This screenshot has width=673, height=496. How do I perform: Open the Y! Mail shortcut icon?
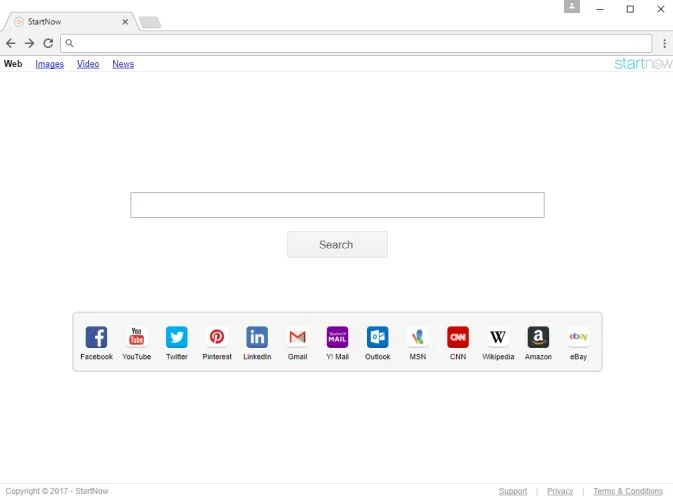[x=337, y=337]
